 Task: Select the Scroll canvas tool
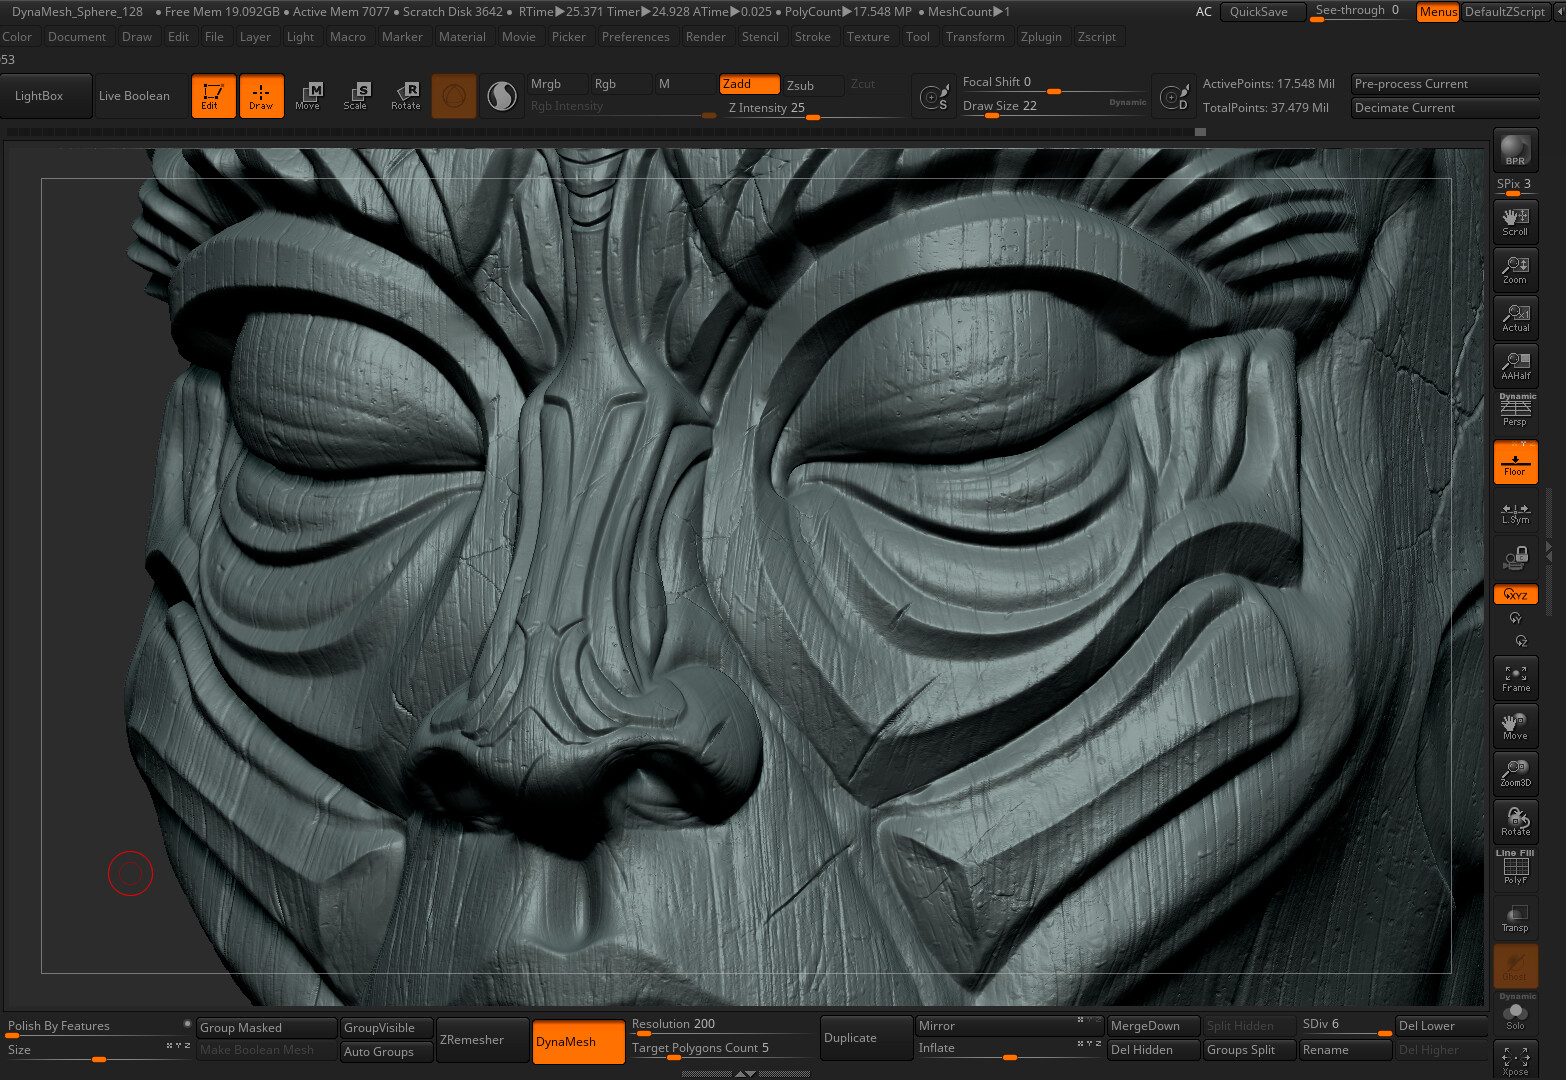(x=1515, y=221)
